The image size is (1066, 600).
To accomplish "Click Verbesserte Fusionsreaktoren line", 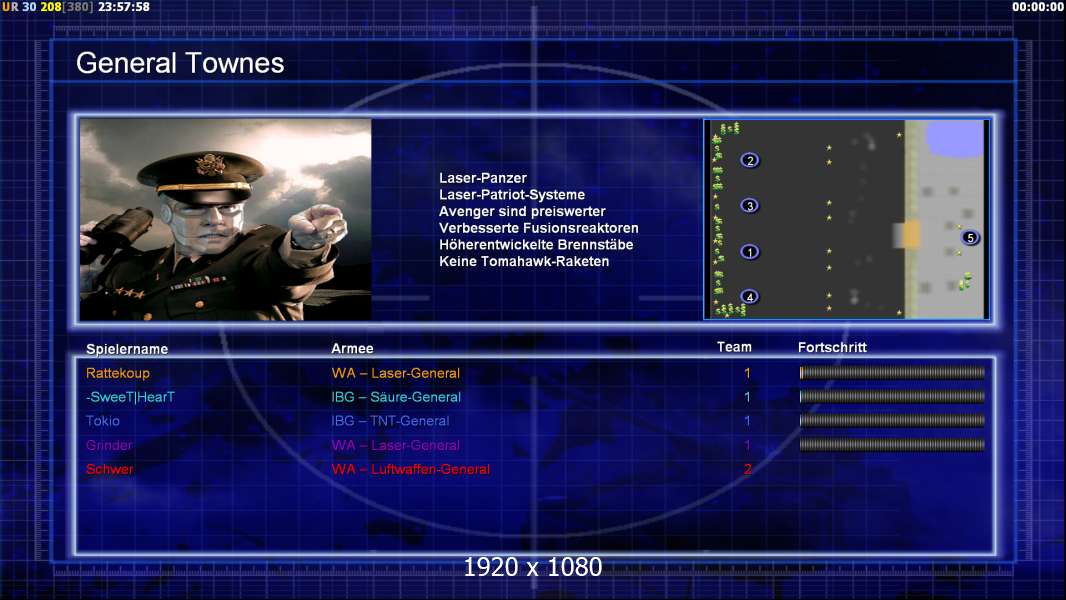I will (538, 228).
